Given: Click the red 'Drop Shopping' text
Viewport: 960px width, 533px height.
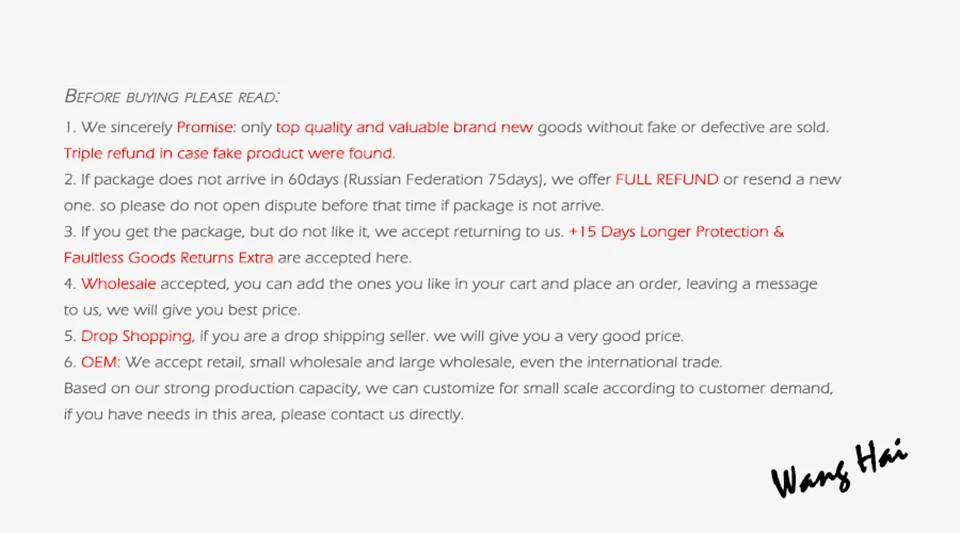Looking at the screenshot, I should [137, 337].
